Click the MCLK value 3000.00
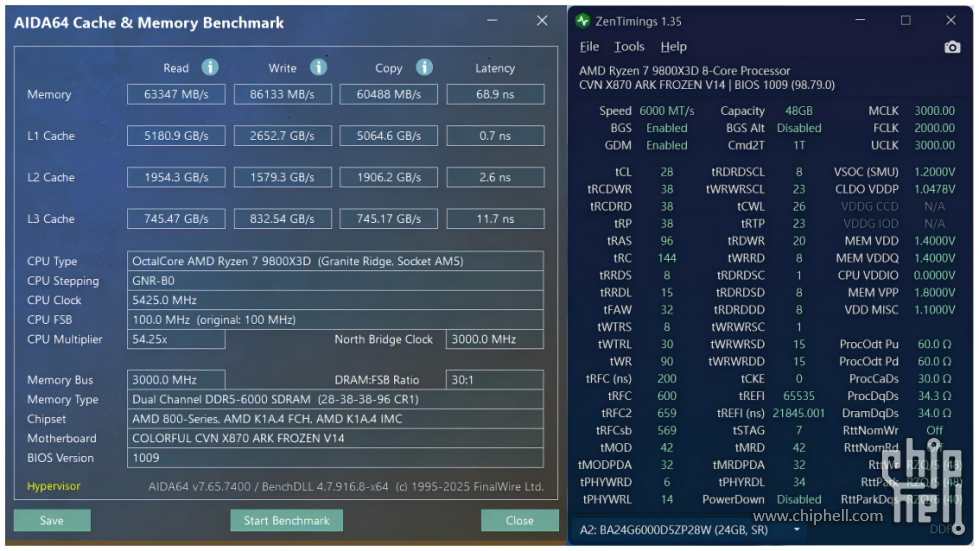Image resolution: width=979 pixels, height=551 pixels. tap(934, 110)
